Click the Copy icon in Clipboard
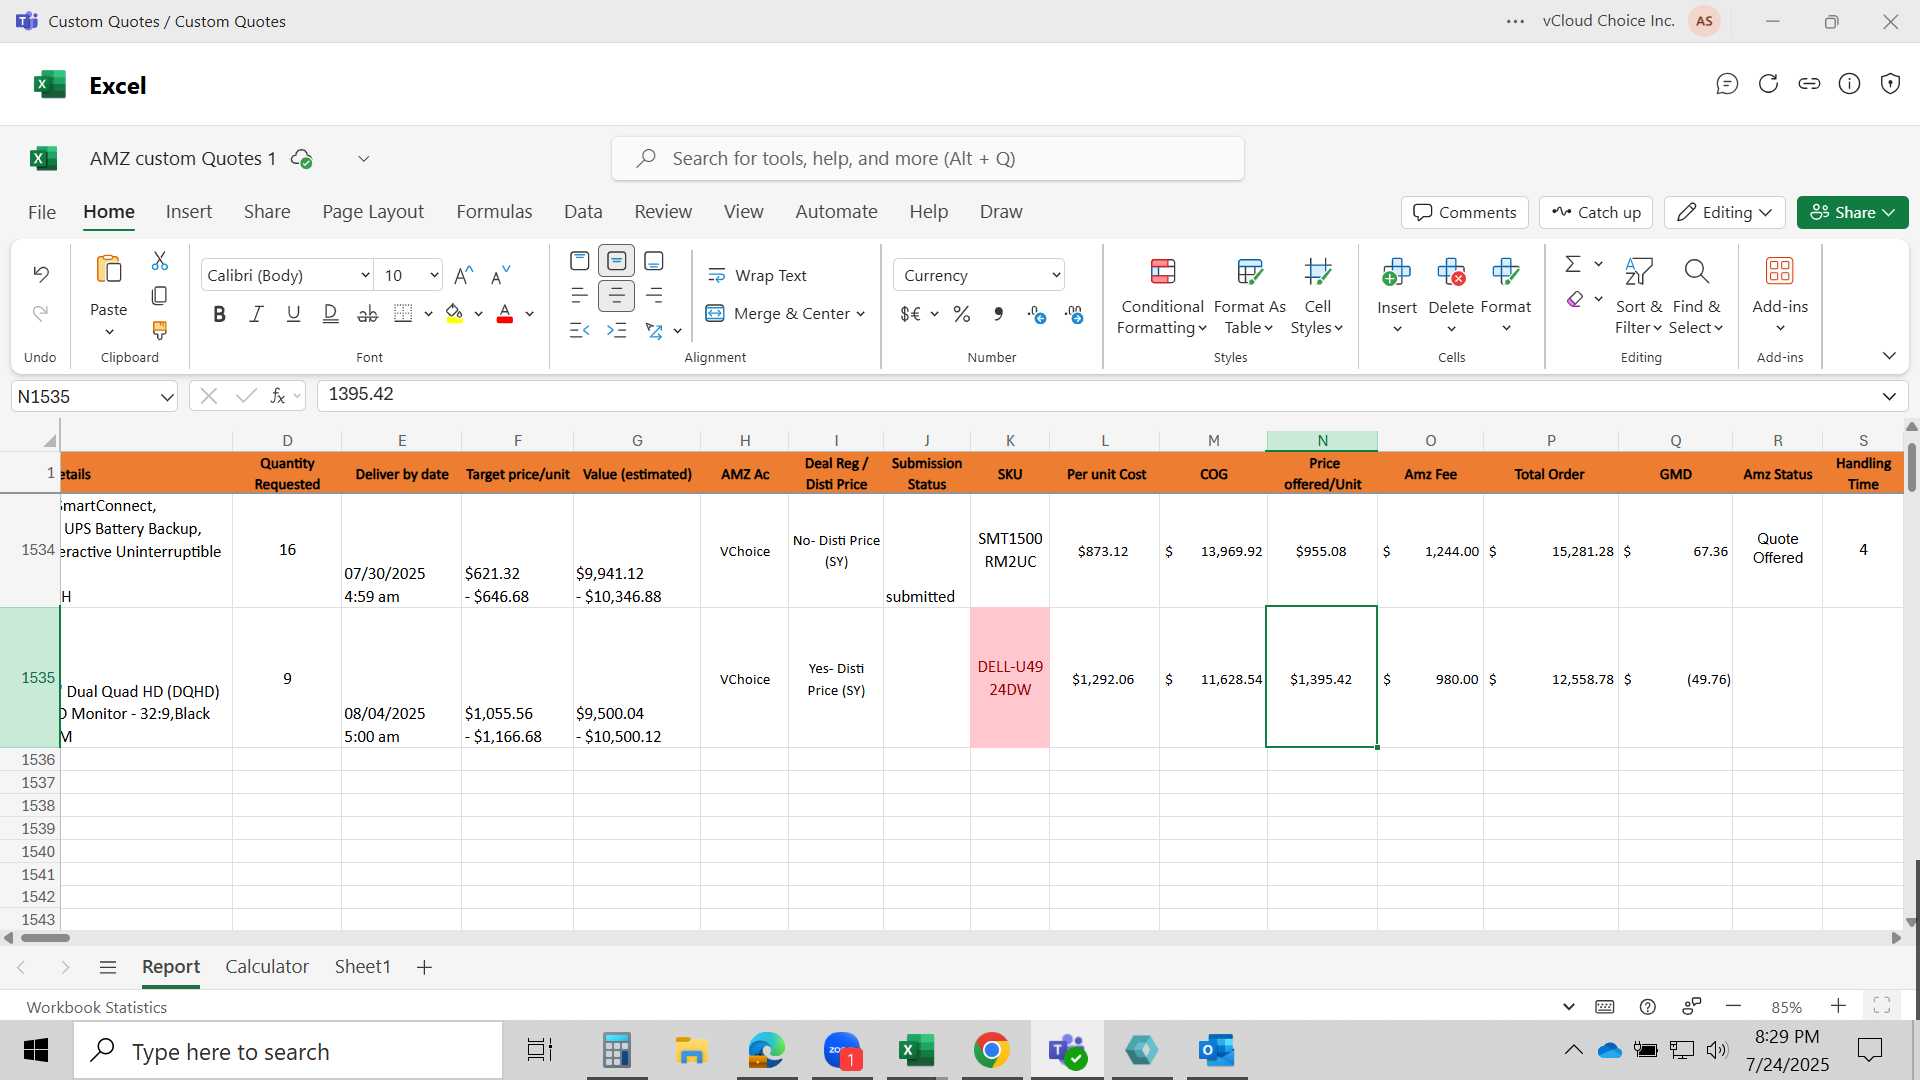This screenshot has height=1080, width=1920. [160, 296]
